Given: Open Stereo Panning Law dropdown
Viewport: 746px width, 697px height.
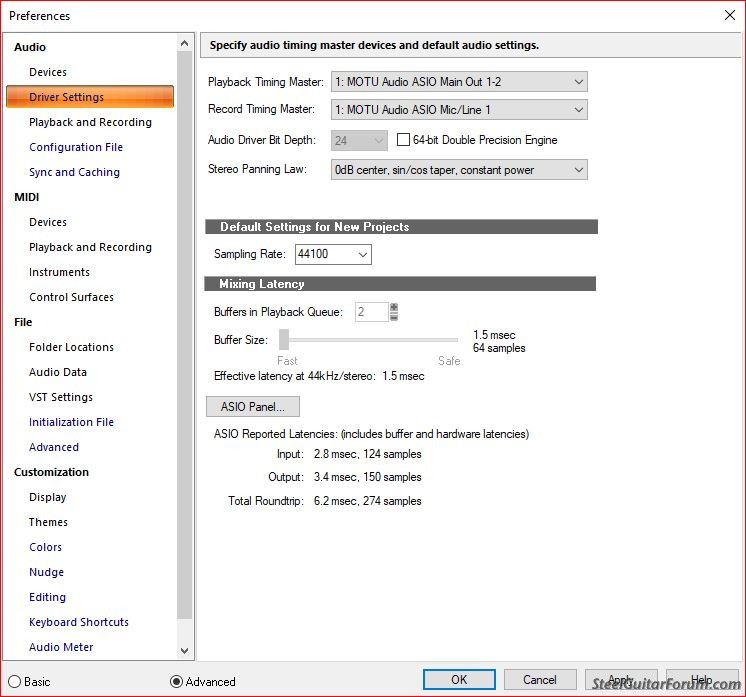Looking at the screenshot, I should click(x=459, y=170).
